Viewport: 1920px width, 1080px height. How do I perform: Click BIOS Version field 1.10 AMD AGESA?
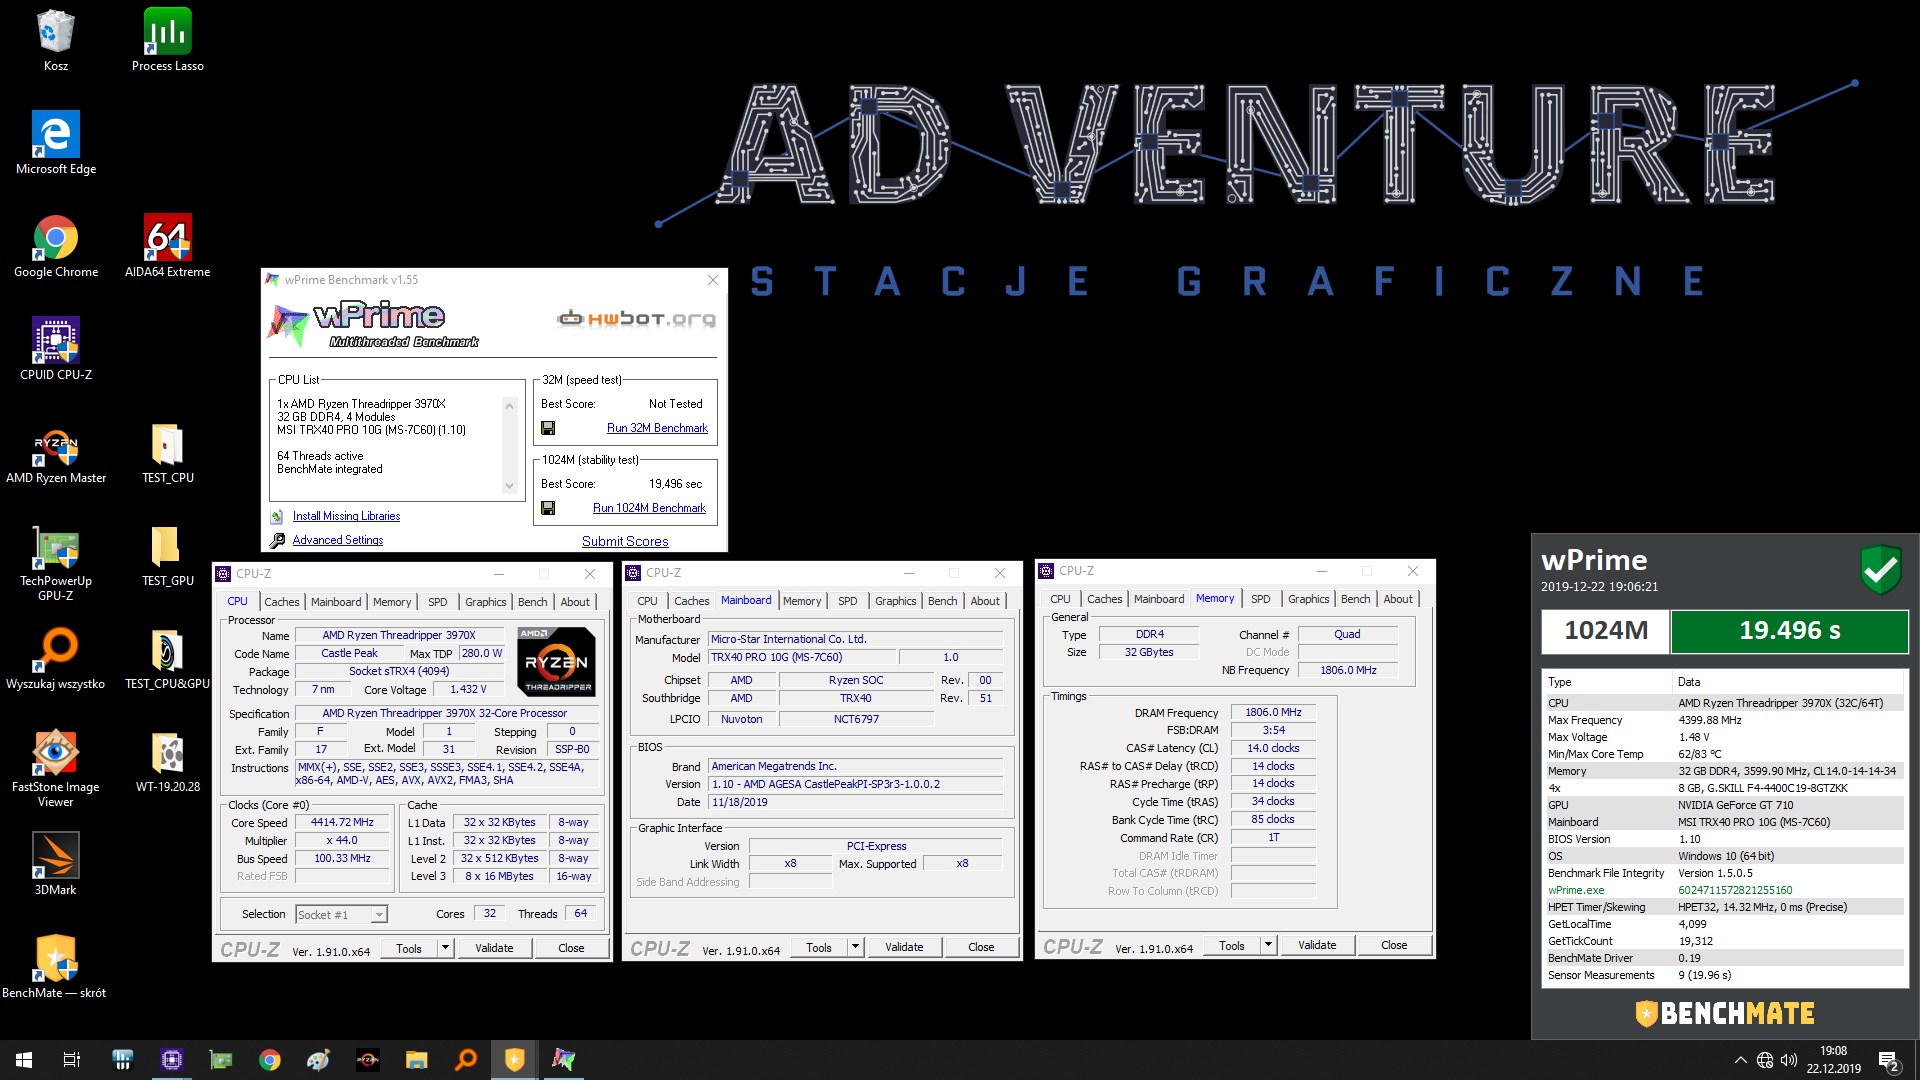coord(855,784)
